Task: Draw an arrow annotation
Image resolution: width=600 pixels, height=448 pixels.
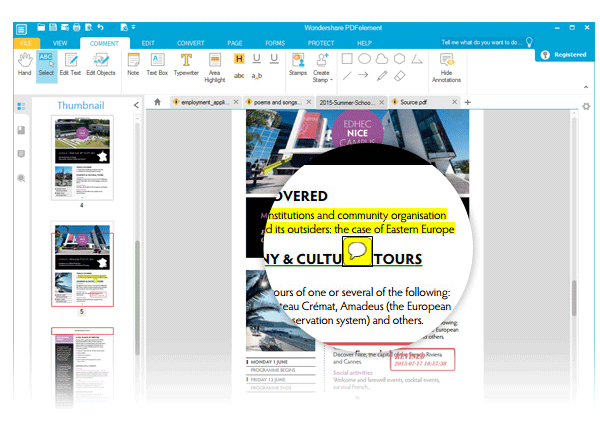Action: point(364,75)
